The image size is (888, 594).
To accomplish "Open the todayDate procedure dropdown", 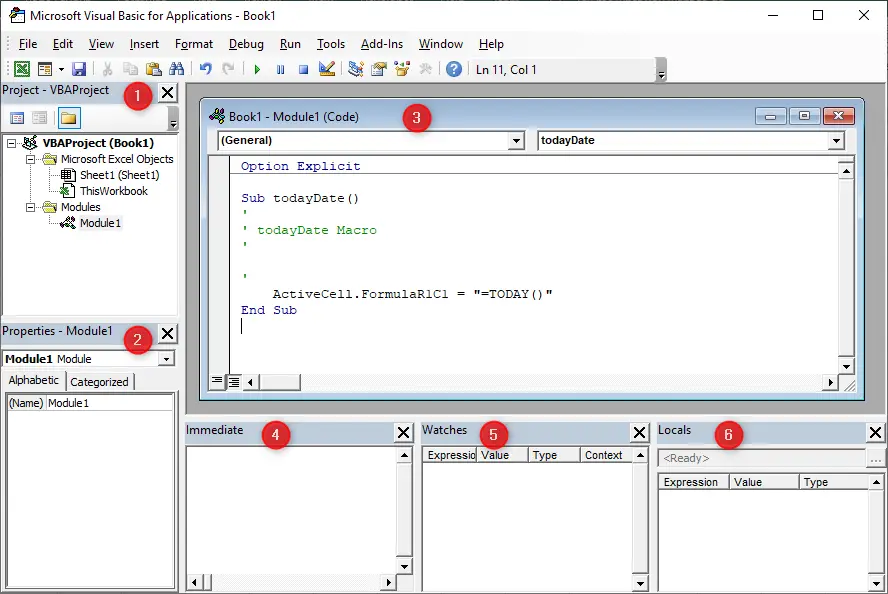I will point(836,140).
